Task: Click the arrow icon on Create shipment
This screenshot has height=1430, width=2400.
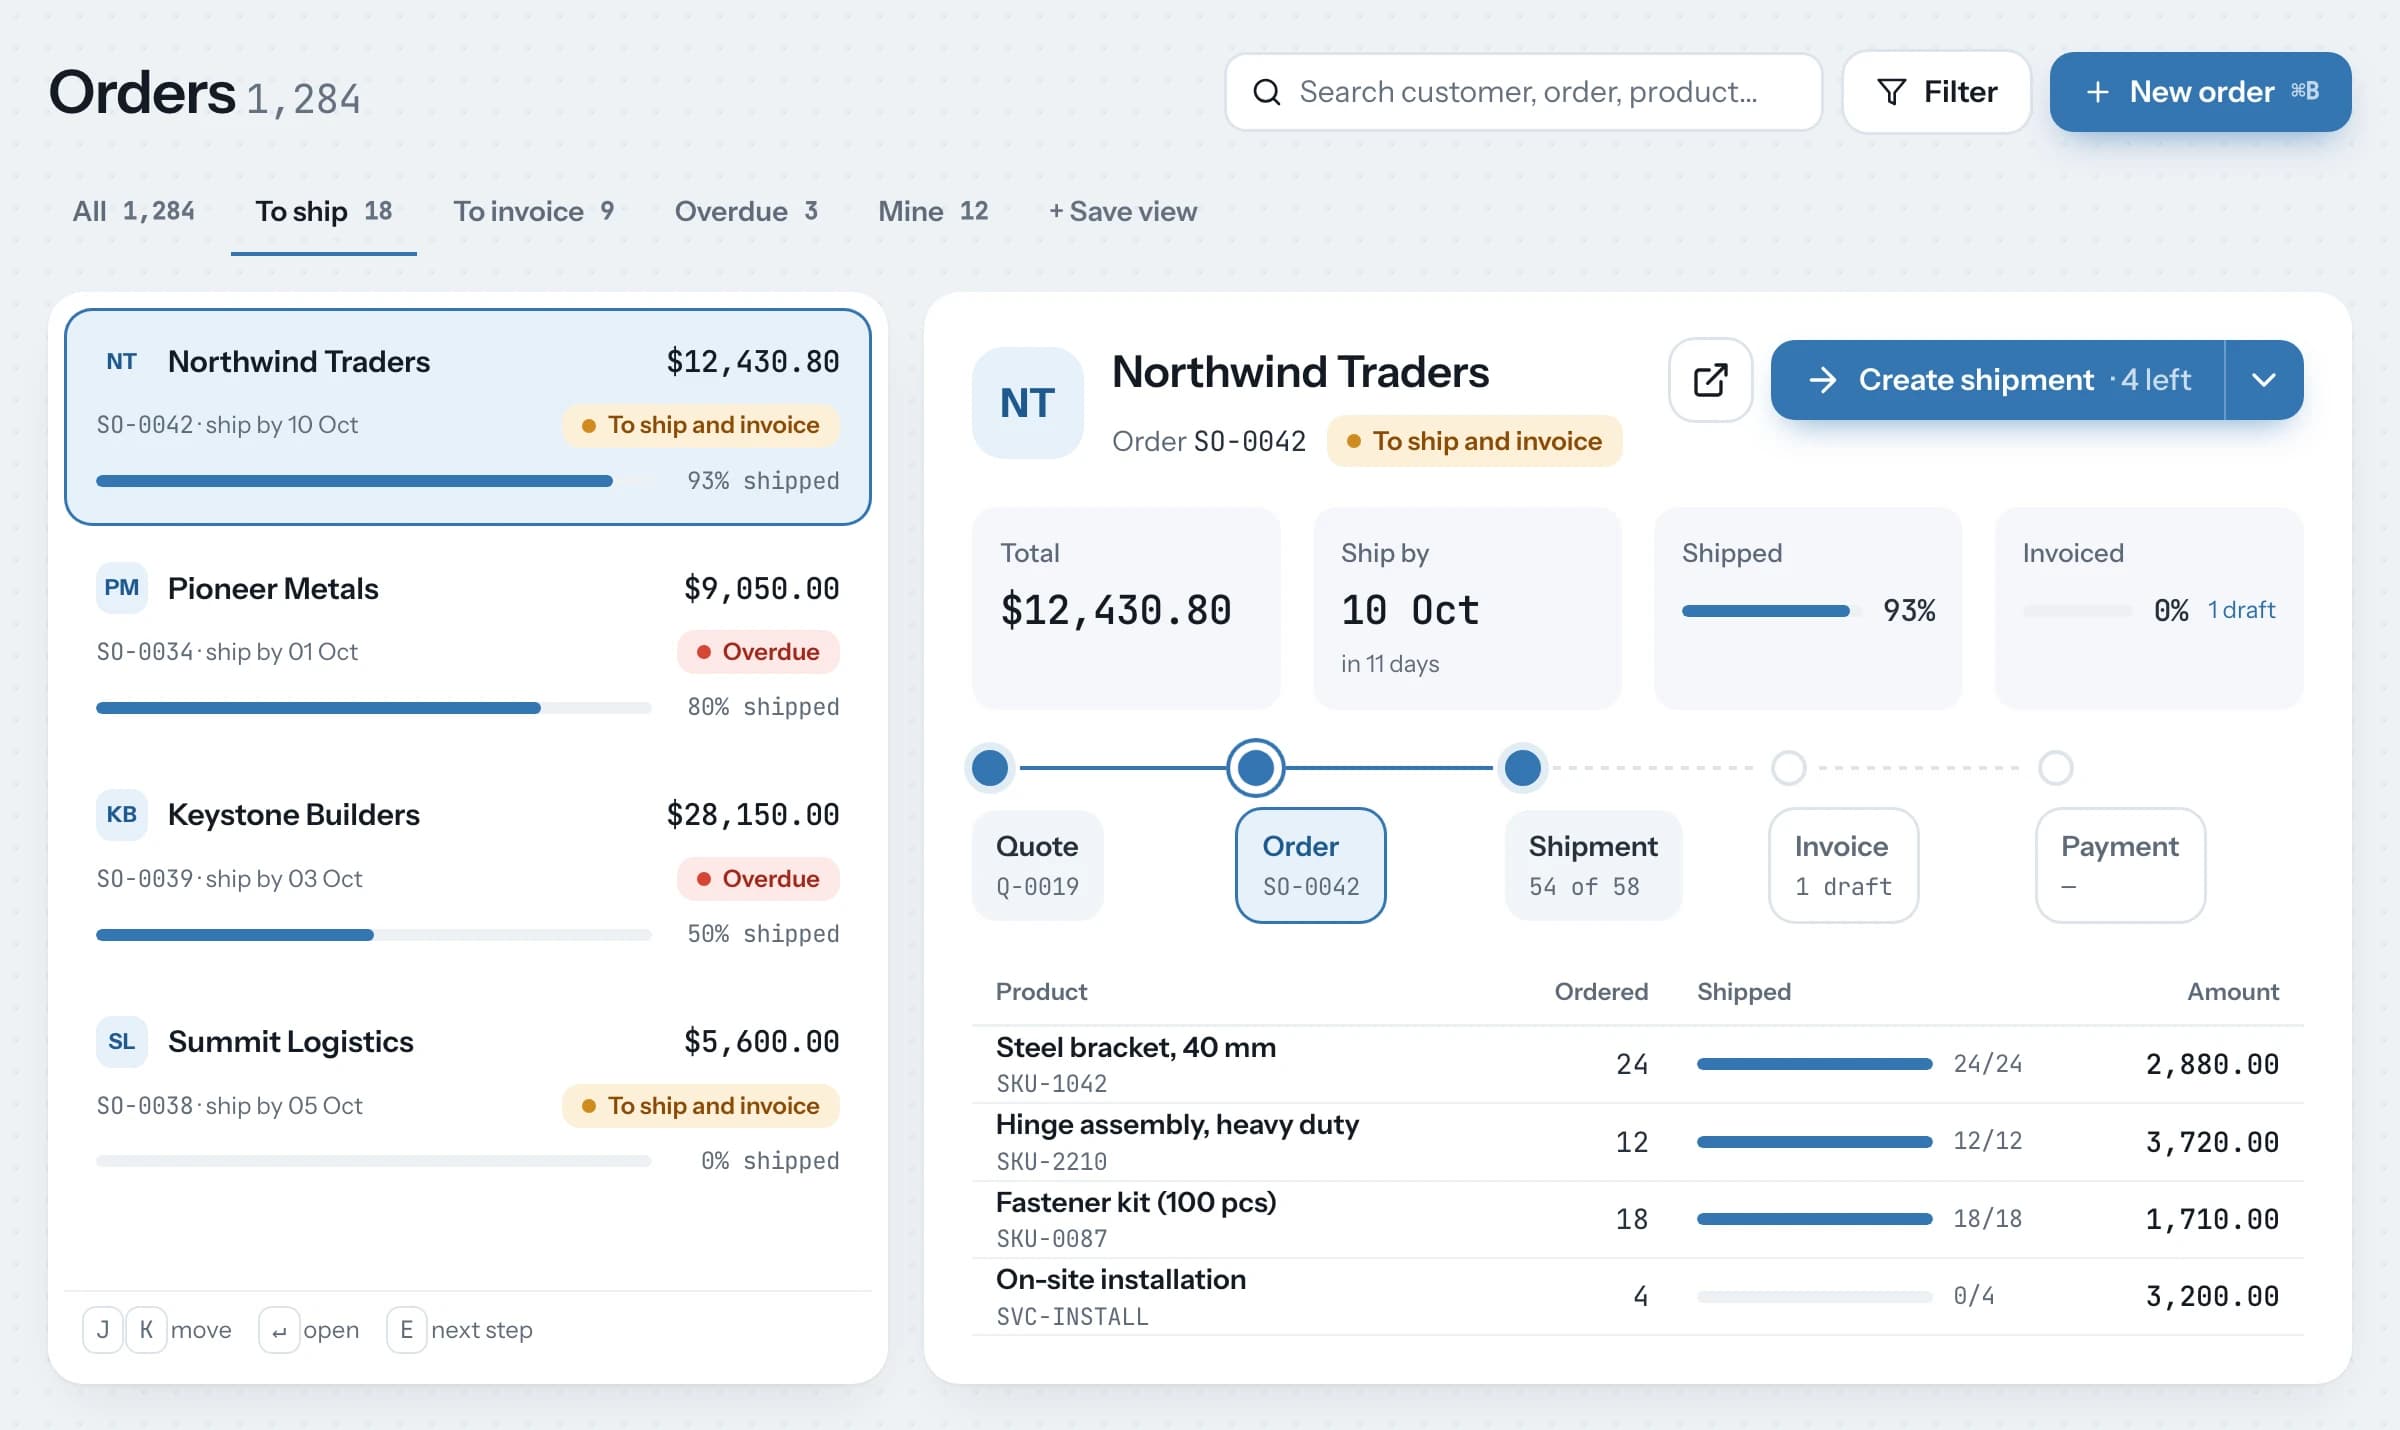Action: (1822, 380)
